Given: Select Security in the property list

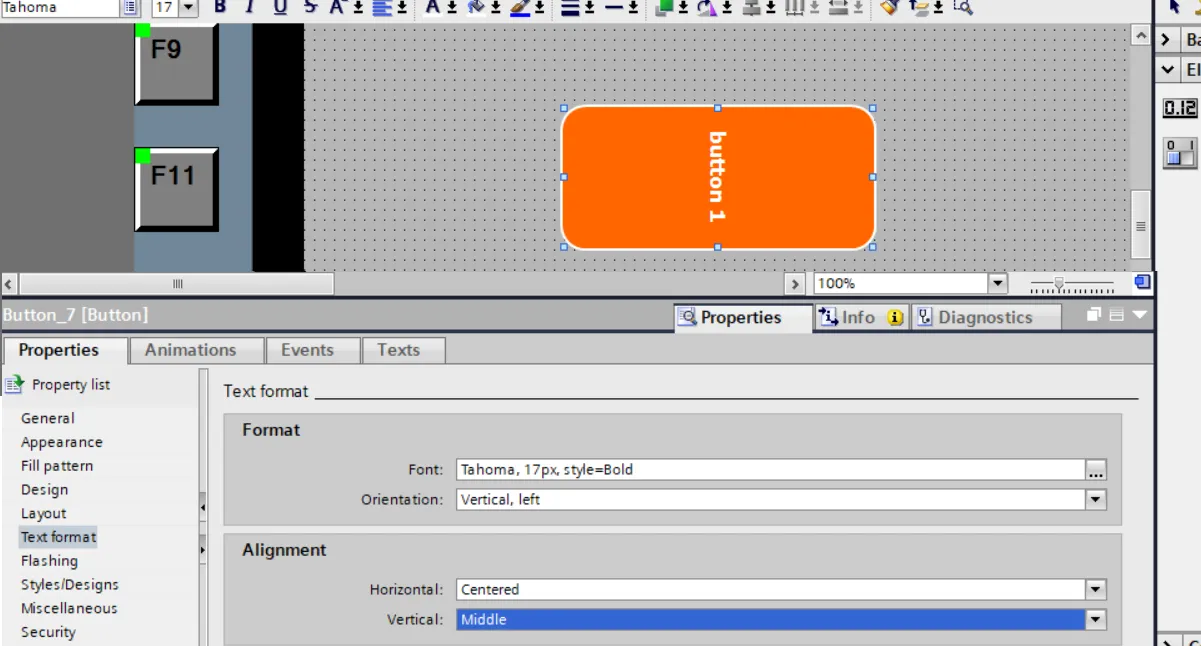Looking at the screenshot, I should tap(48, 632).
